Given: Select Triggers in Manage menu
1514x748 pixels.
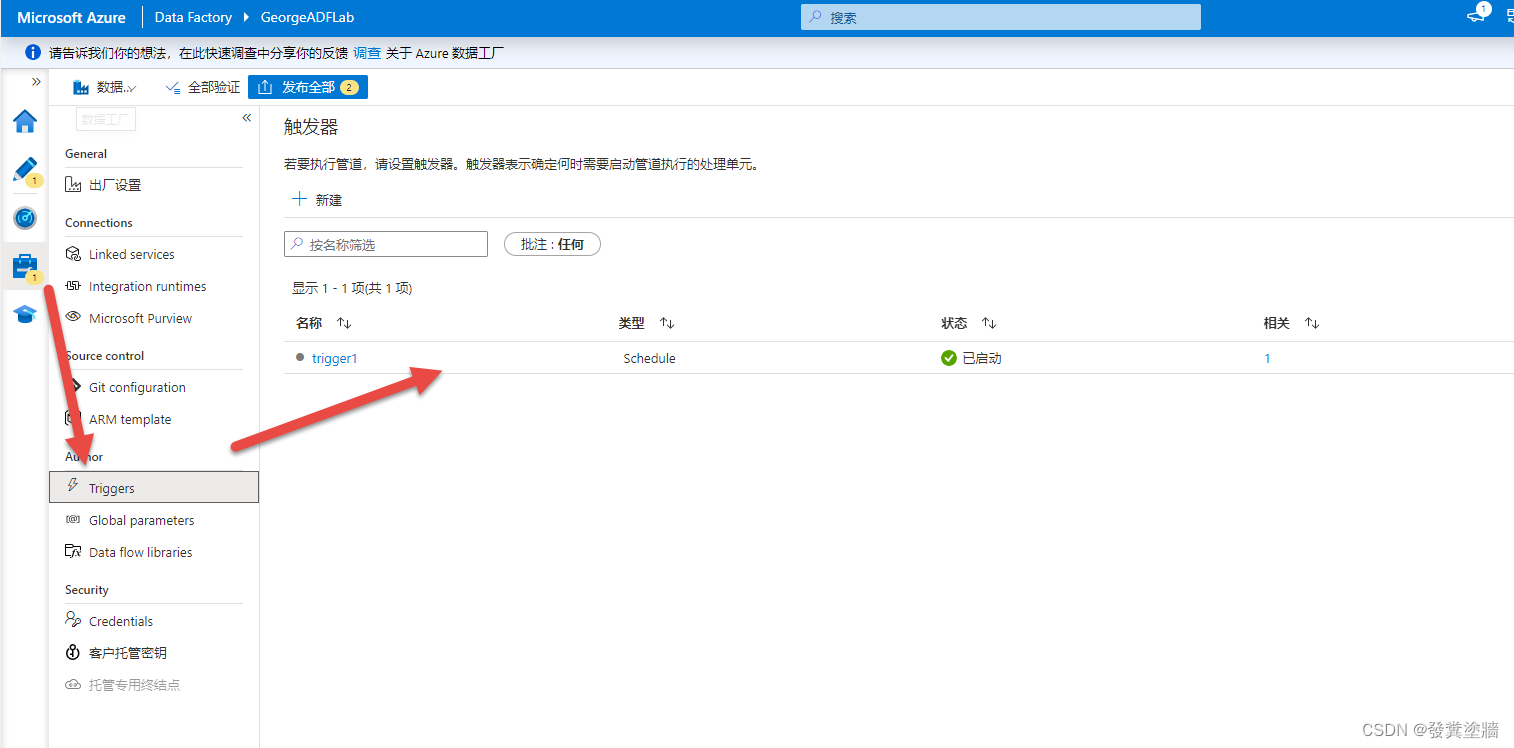Looking at the screenshot, I should pyautogui.click(x=154, y=488).
